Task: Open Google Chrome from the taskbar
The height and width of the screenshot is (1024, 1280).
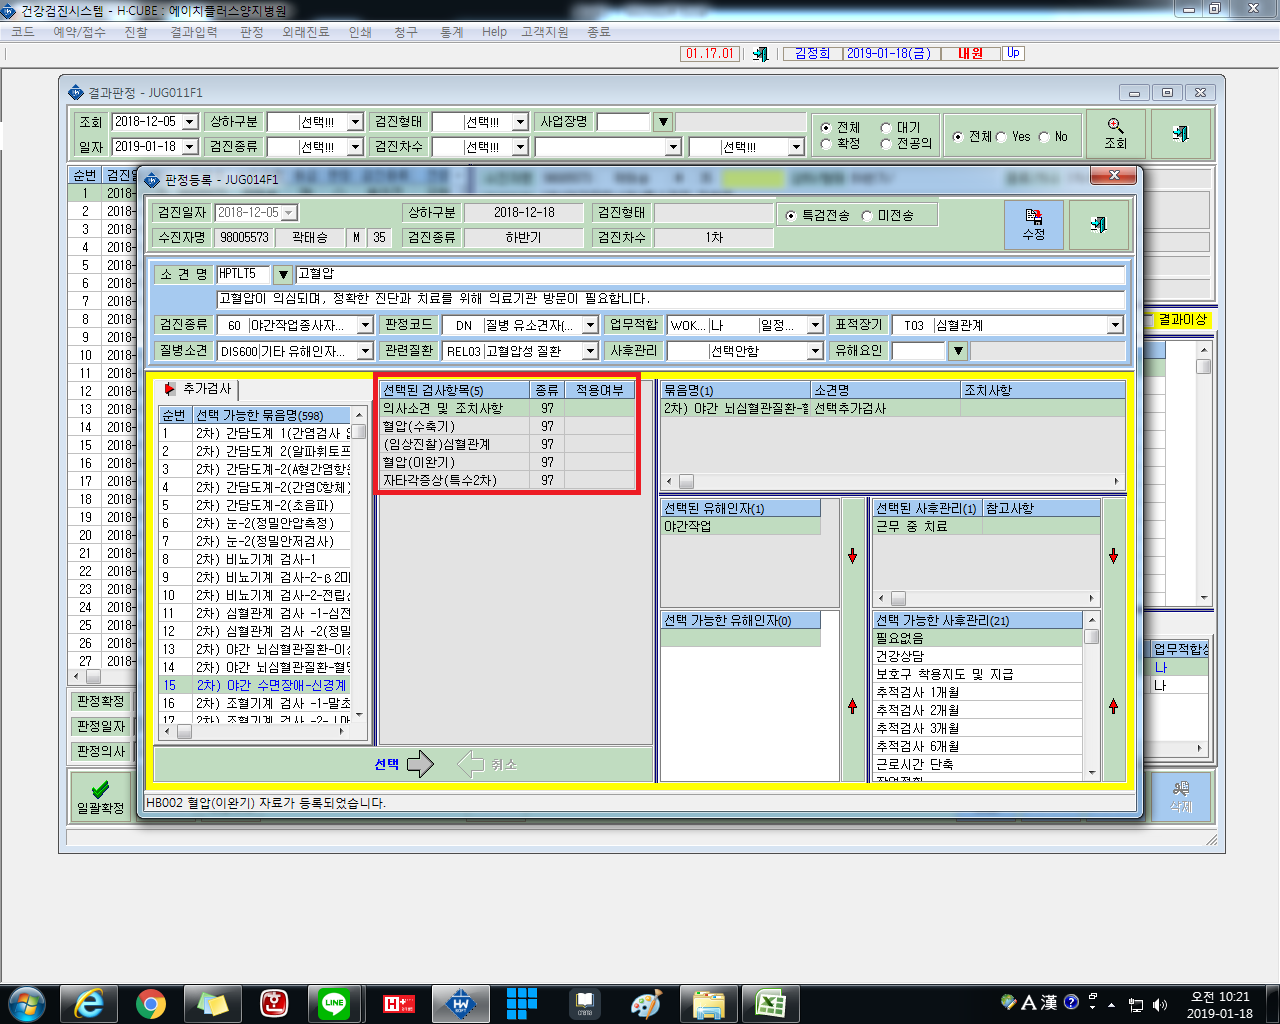Action: [151, 1003]
